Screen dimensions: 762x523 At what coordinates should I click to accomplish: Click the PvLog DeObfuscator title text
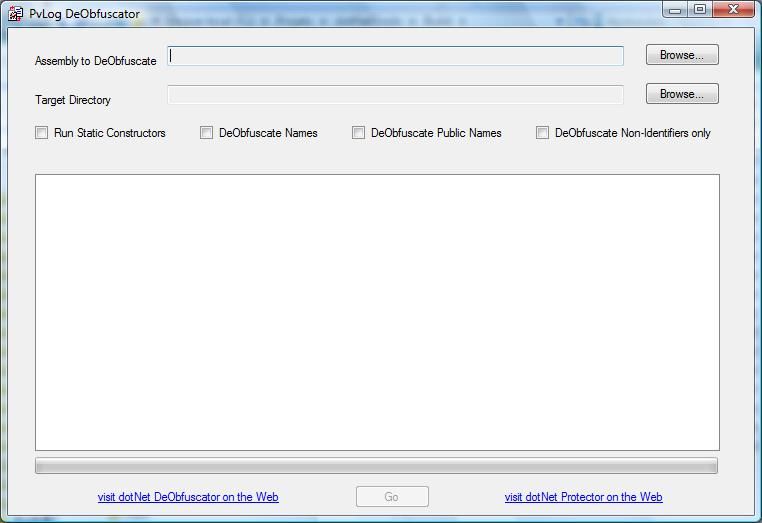(x=85, y=14)
